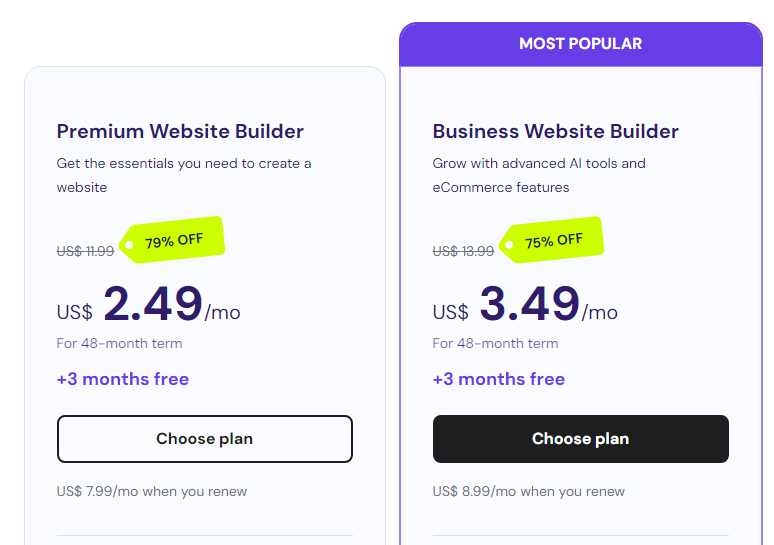
Task: Click the crossed-out US$ 11.99 price
Action: [x=85, y=252]
